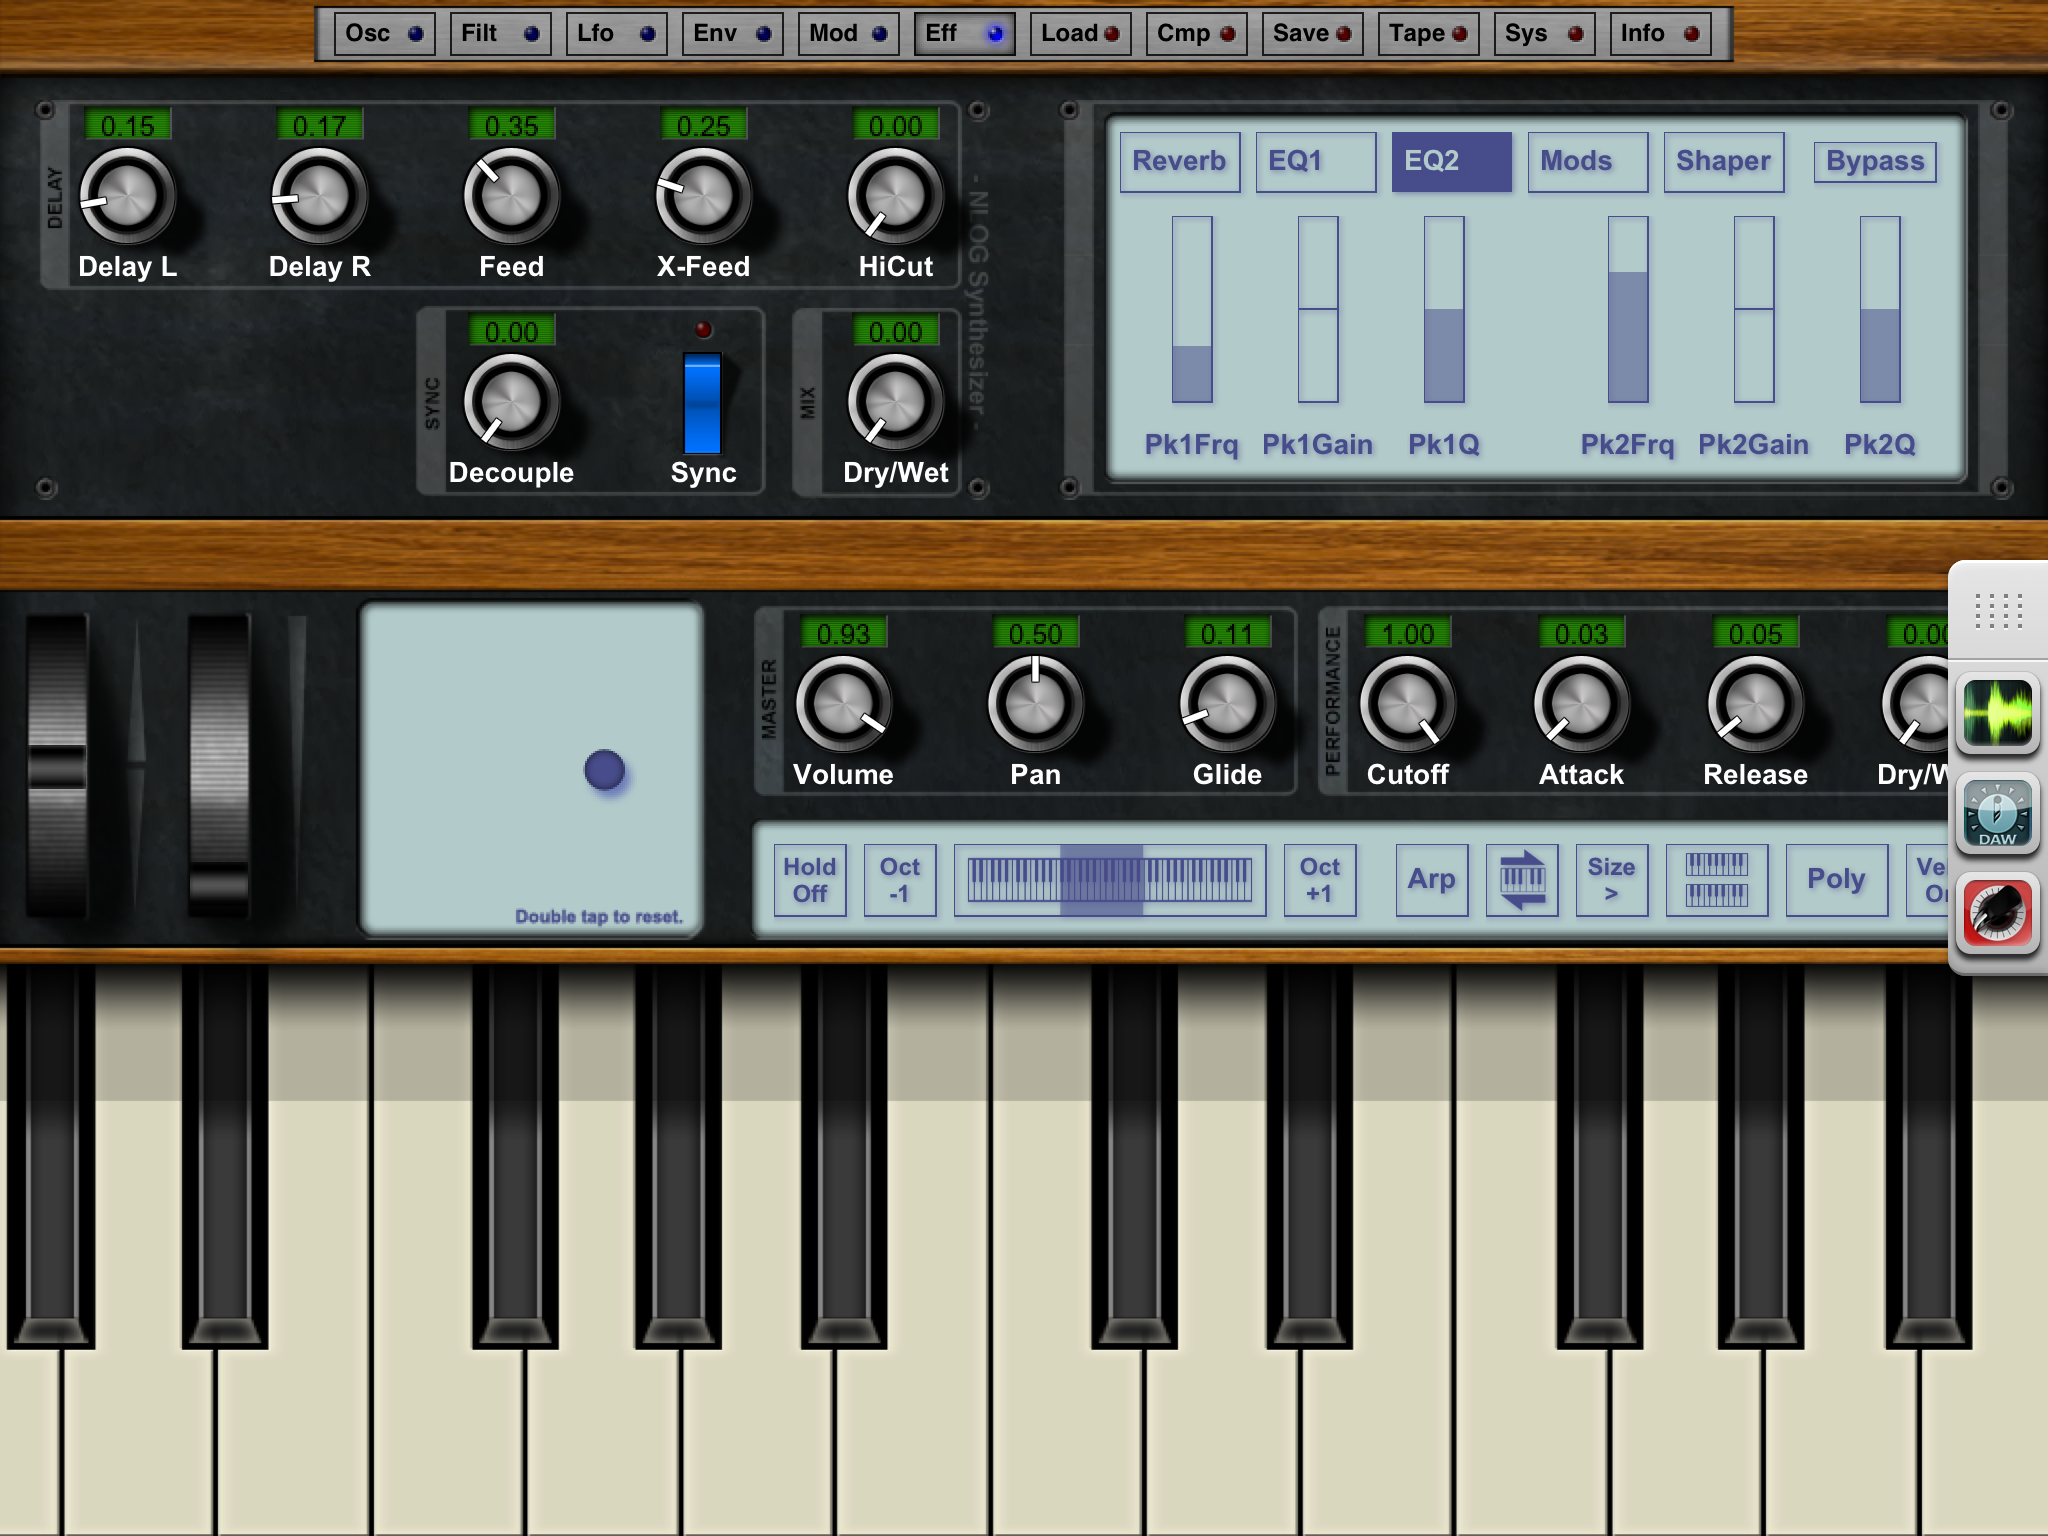Switch to the Env page
Image resolution: width=2048 pixels, height=1536 pixels.
point(732,34)
